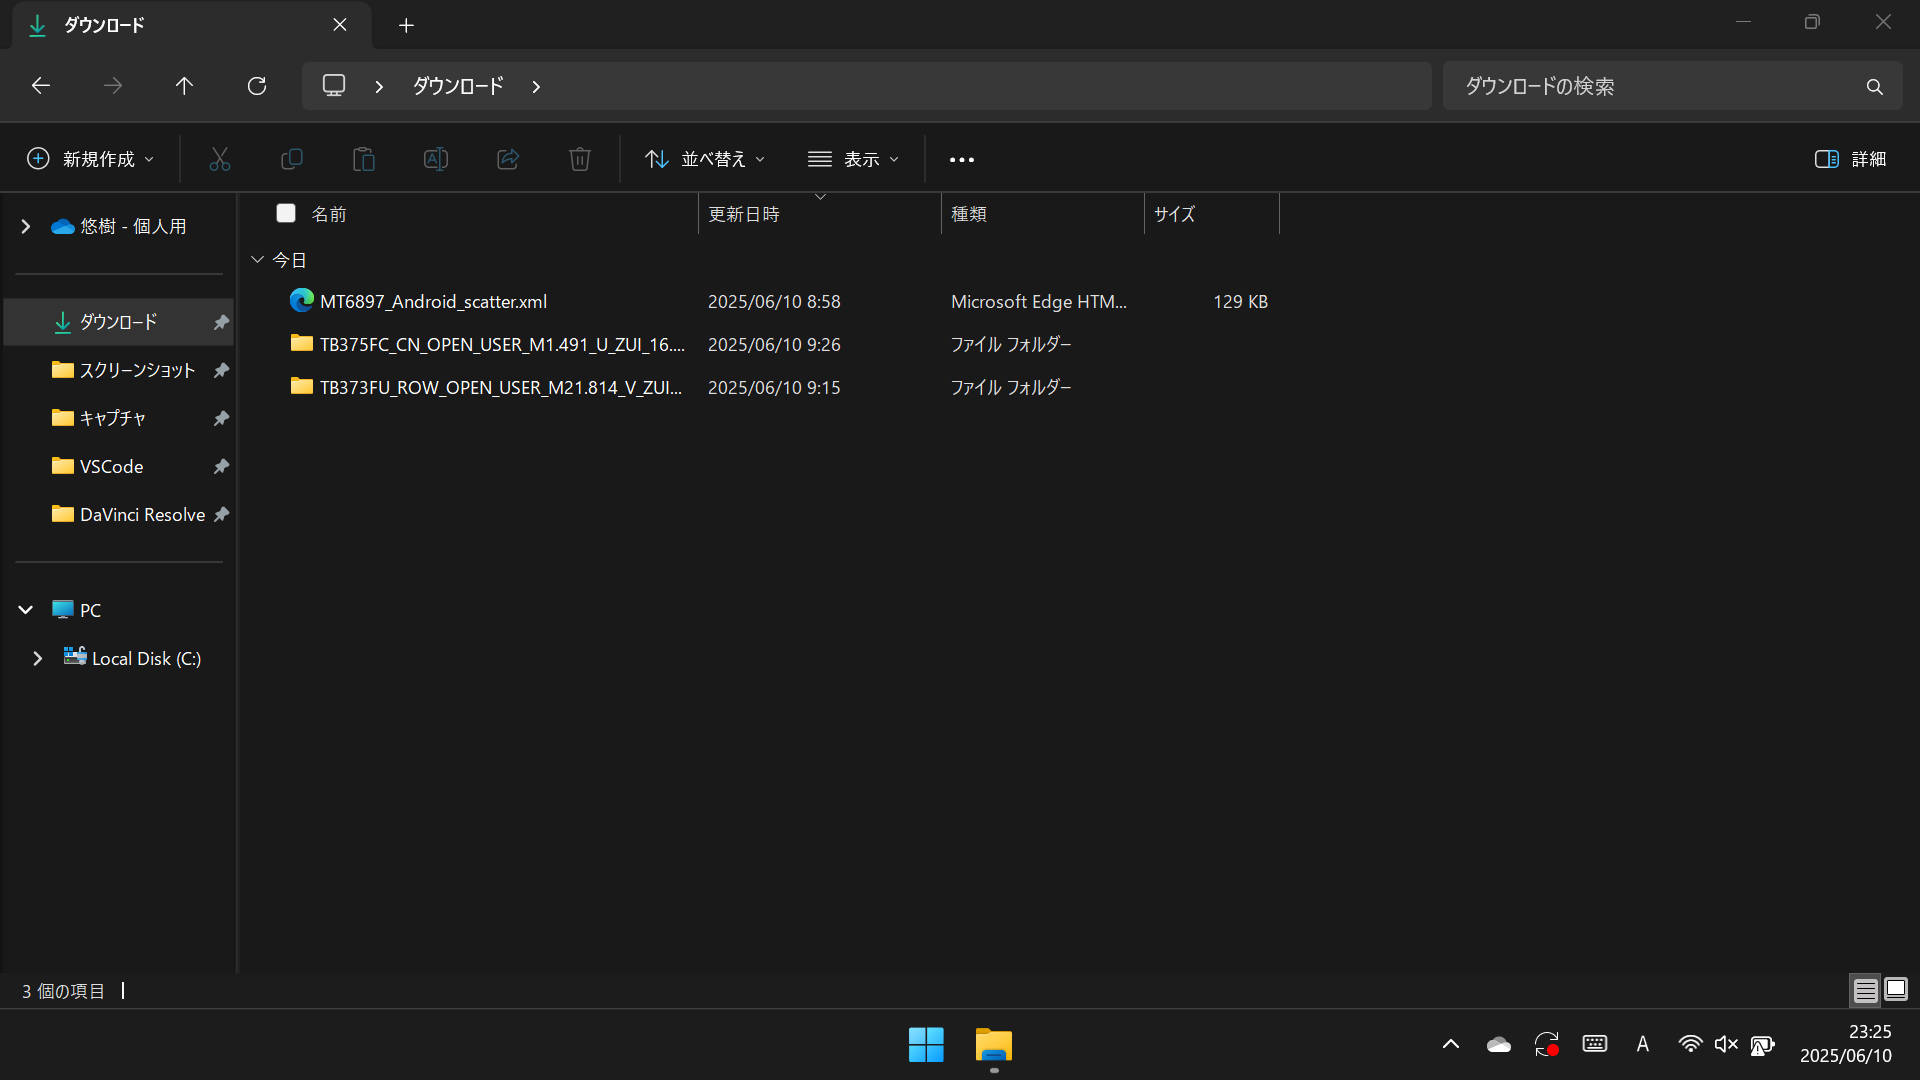Image resolution: width=1920 pixels, height=1080 pixels.
Task: Click the Paste clipboard icon
Action: pyautogui.click(x=364, y=159)
